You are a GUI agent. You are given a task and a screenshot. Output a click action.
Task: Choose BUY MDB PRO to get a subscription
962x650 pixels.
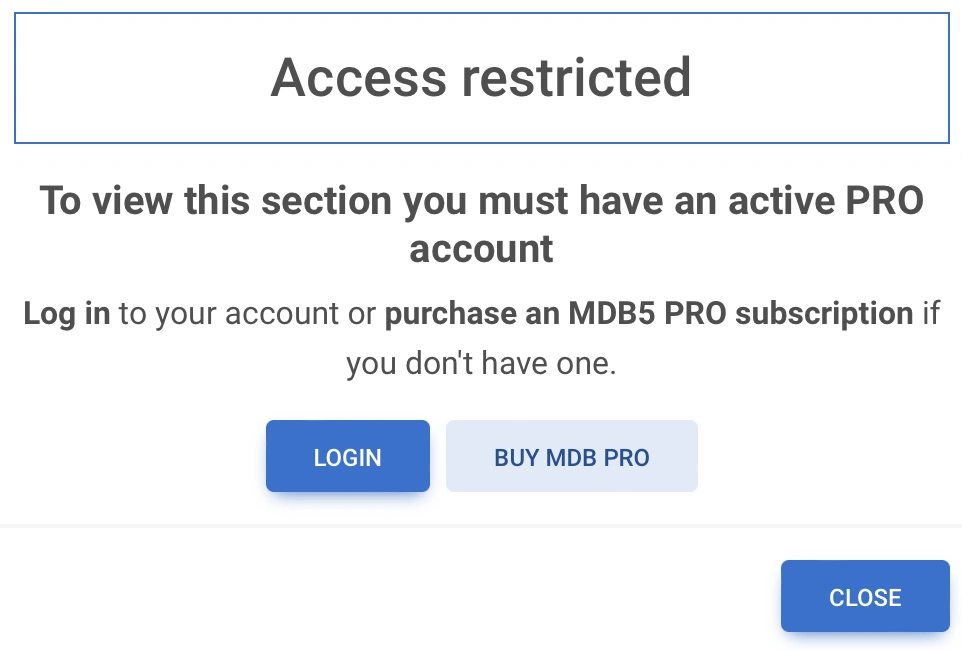click(571, 457)
